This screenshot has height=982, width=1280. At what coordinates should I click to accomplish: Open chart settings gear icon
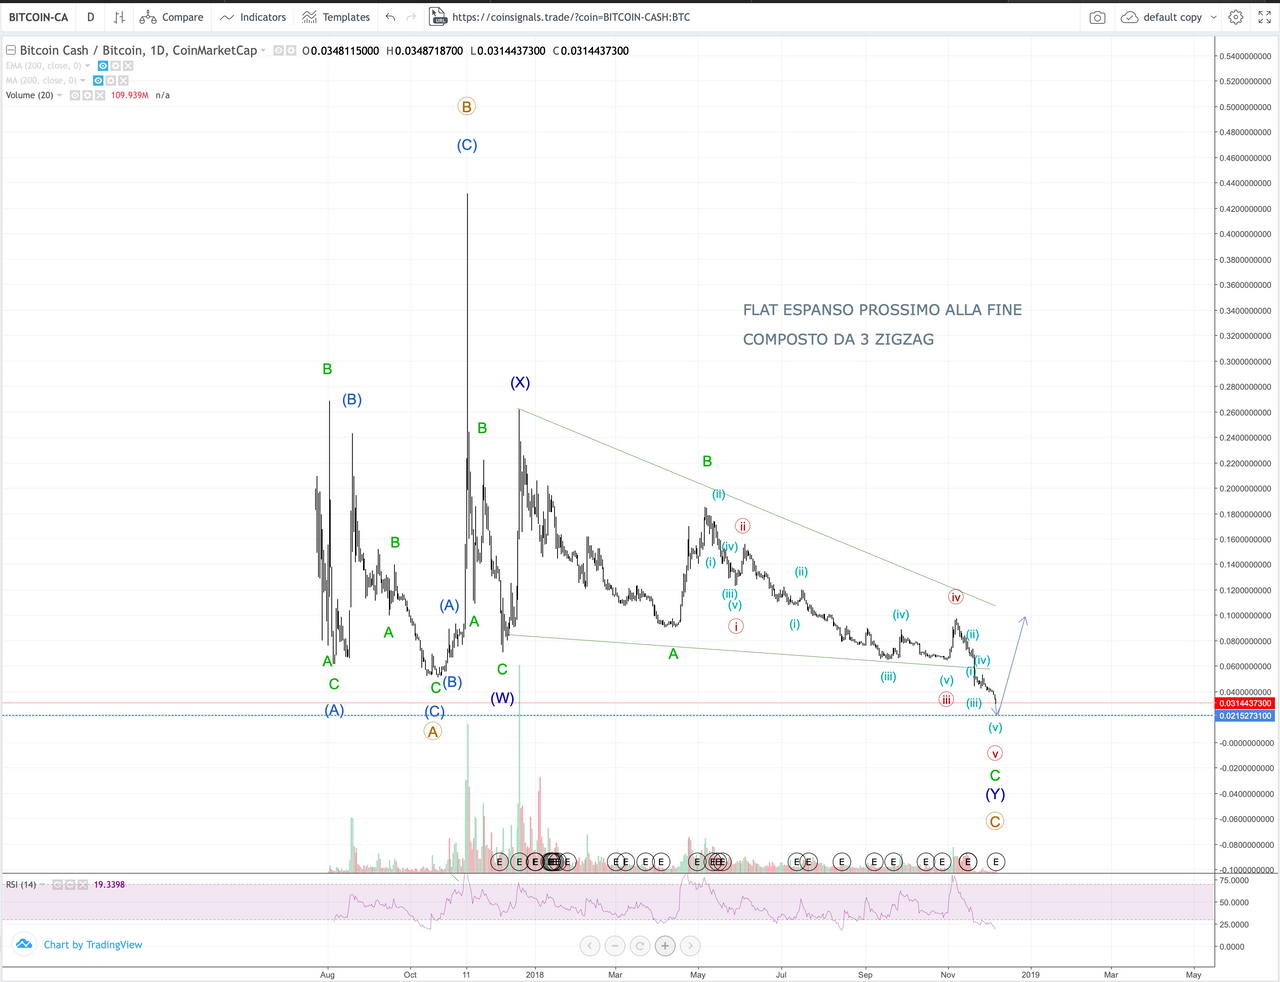coord(1236,17)
